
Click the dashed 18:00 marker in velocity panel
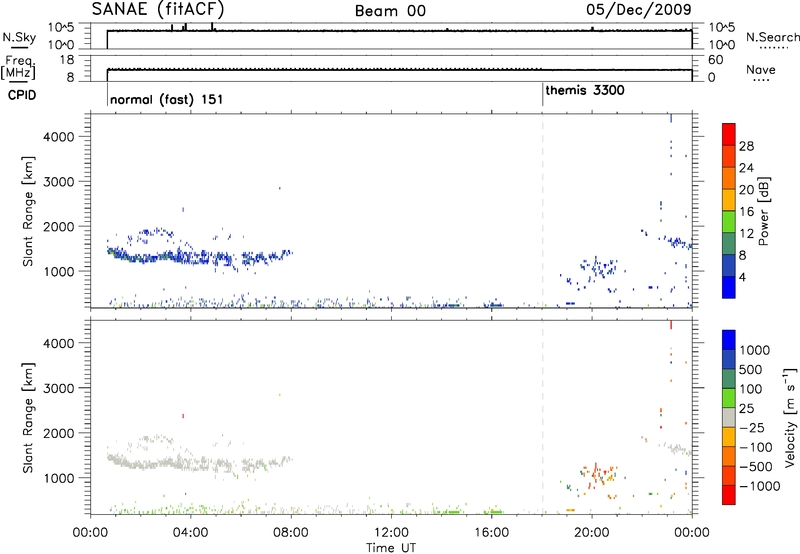[542, 417]
